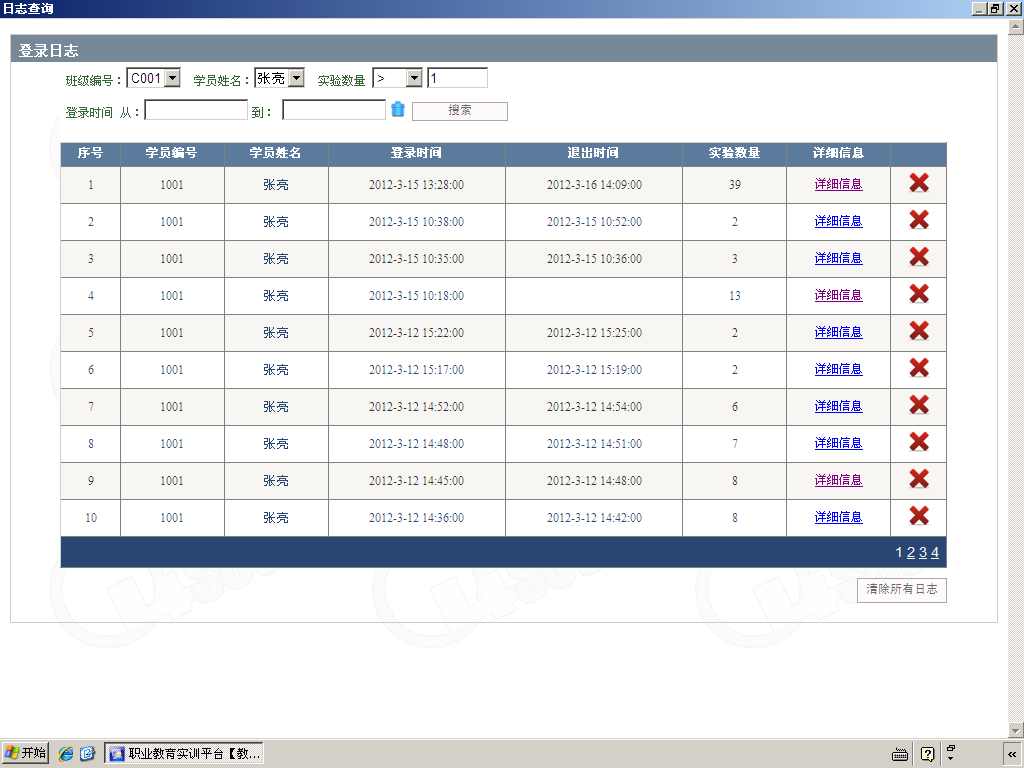Delete log row 2 with the red X
The width and height of the screenshot is (1024, 768).
point(918,221)
